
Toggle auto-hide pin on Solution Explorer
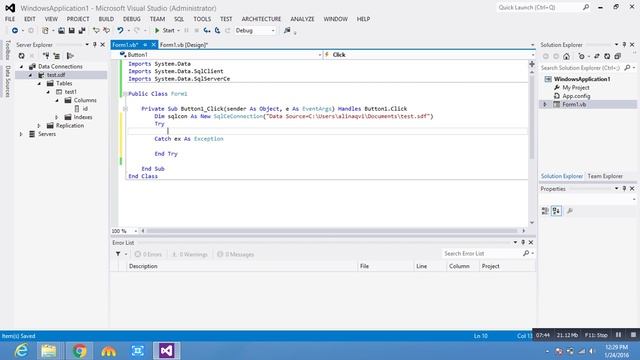coord(624,44)
